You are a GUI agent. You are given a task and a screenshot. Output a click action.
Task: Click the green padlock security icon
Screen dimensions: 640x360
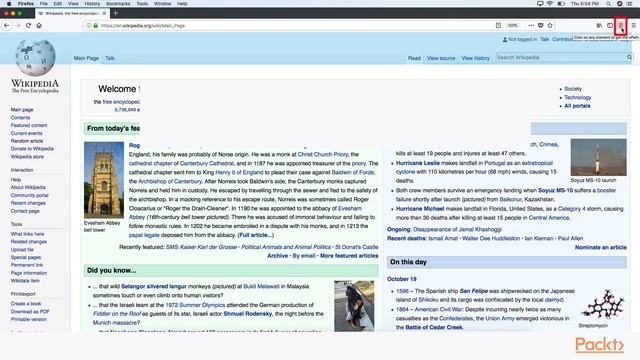96,25
